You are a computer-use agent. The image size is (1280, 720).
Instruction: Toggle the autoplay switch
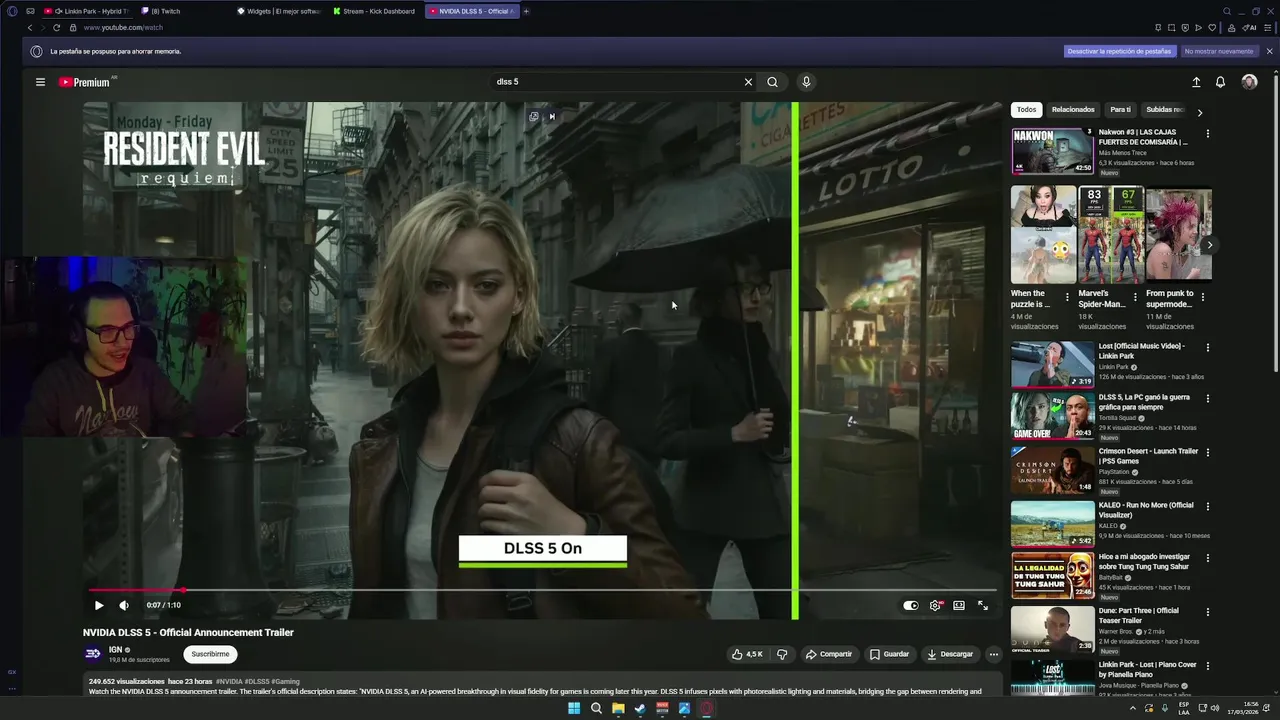coord(911,605)
